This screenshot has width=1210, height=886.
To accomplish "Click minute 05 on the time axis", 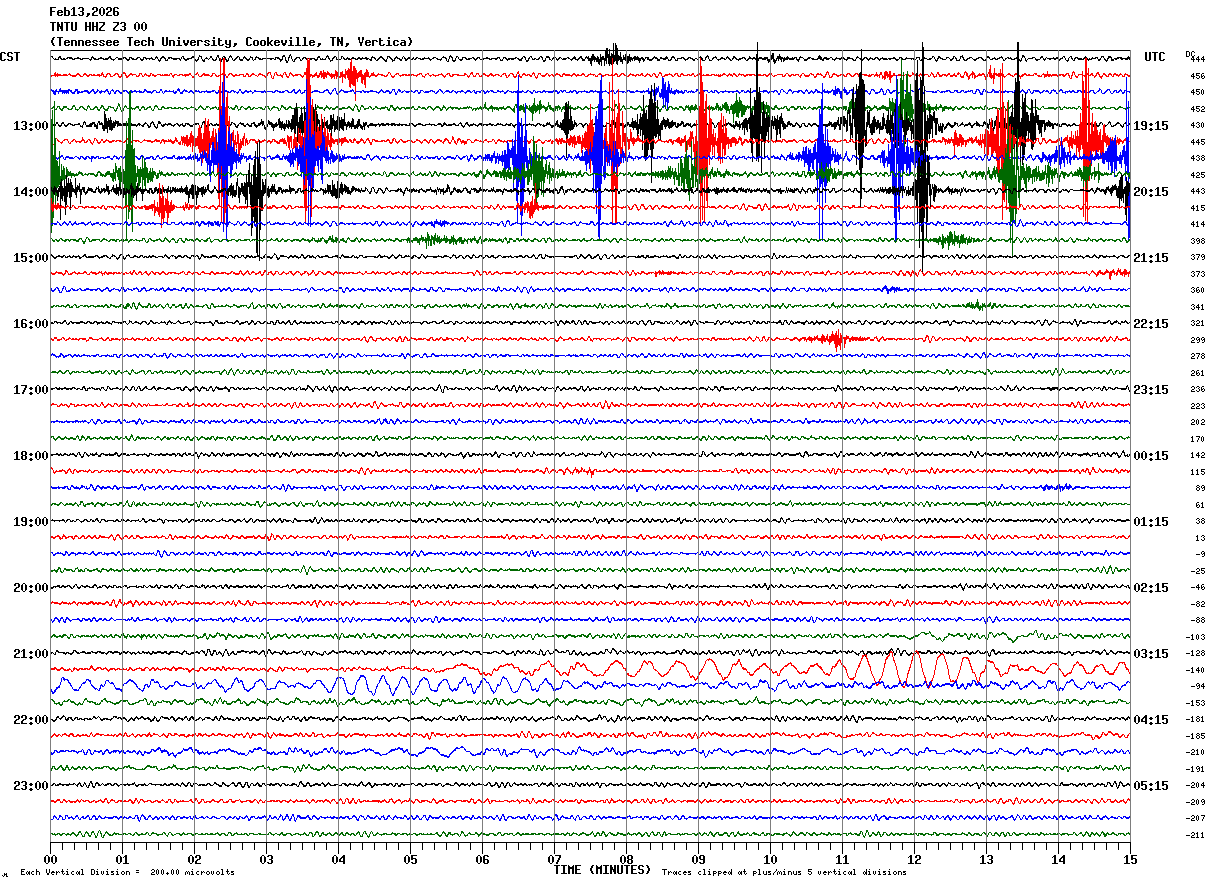I will 410,859.
